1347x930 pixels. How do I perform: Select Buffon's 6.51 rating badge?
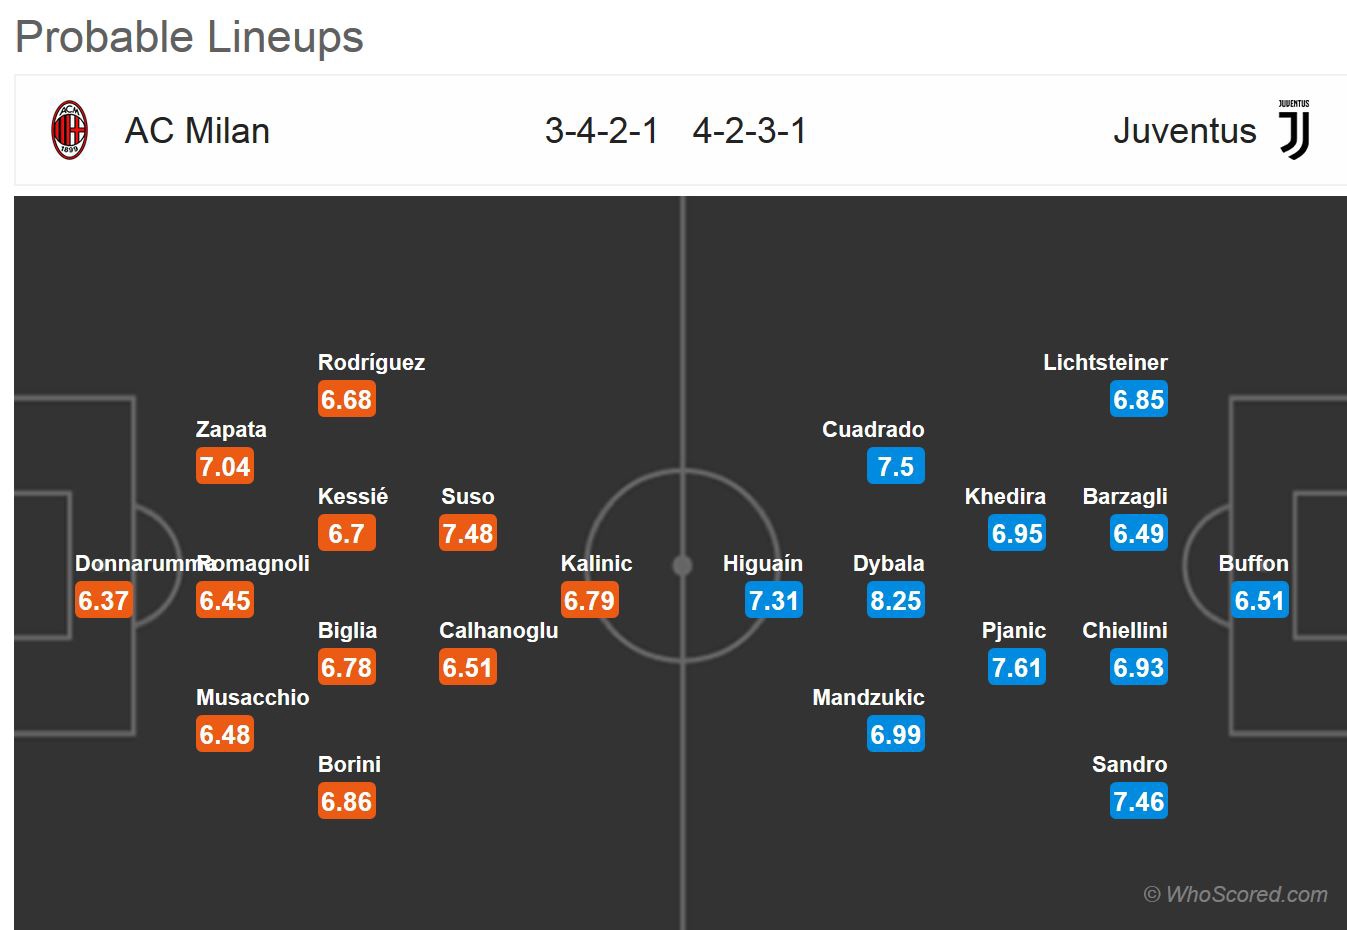[x=1259, y=600]
